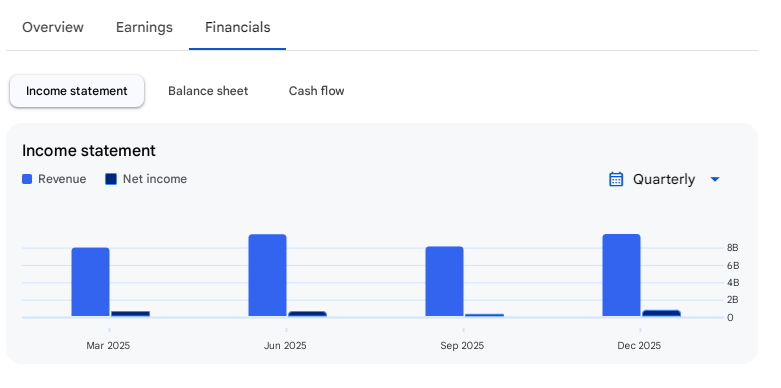Click the 8B y-axis value
The image size is (781, 388).
pyautogui.click(x=732, y=248)
